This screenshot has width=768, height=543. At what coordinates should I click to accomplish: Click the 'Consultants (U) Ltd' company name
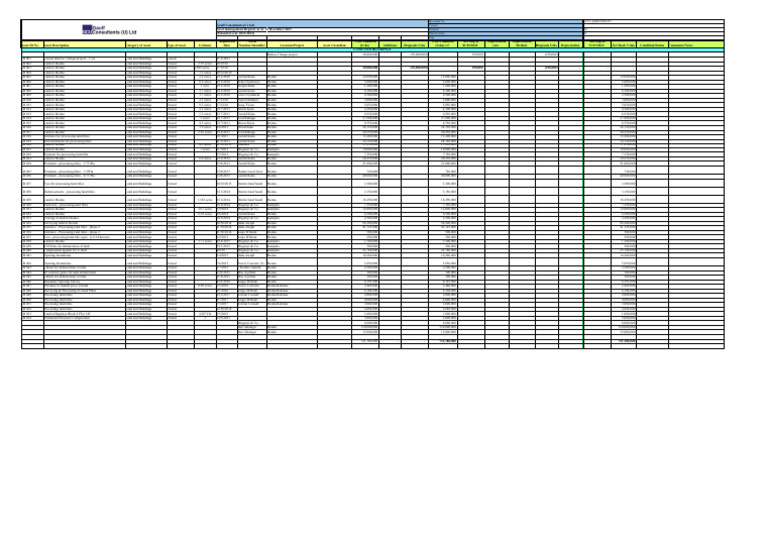pyautogui.click(x=115, y=32)
